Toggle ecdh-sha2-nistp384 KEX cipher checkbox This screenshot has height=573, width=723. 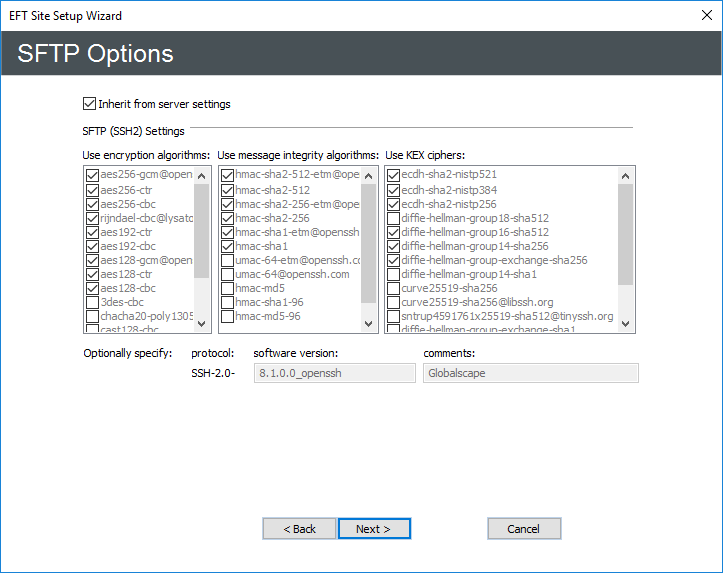tap(394, 190)
